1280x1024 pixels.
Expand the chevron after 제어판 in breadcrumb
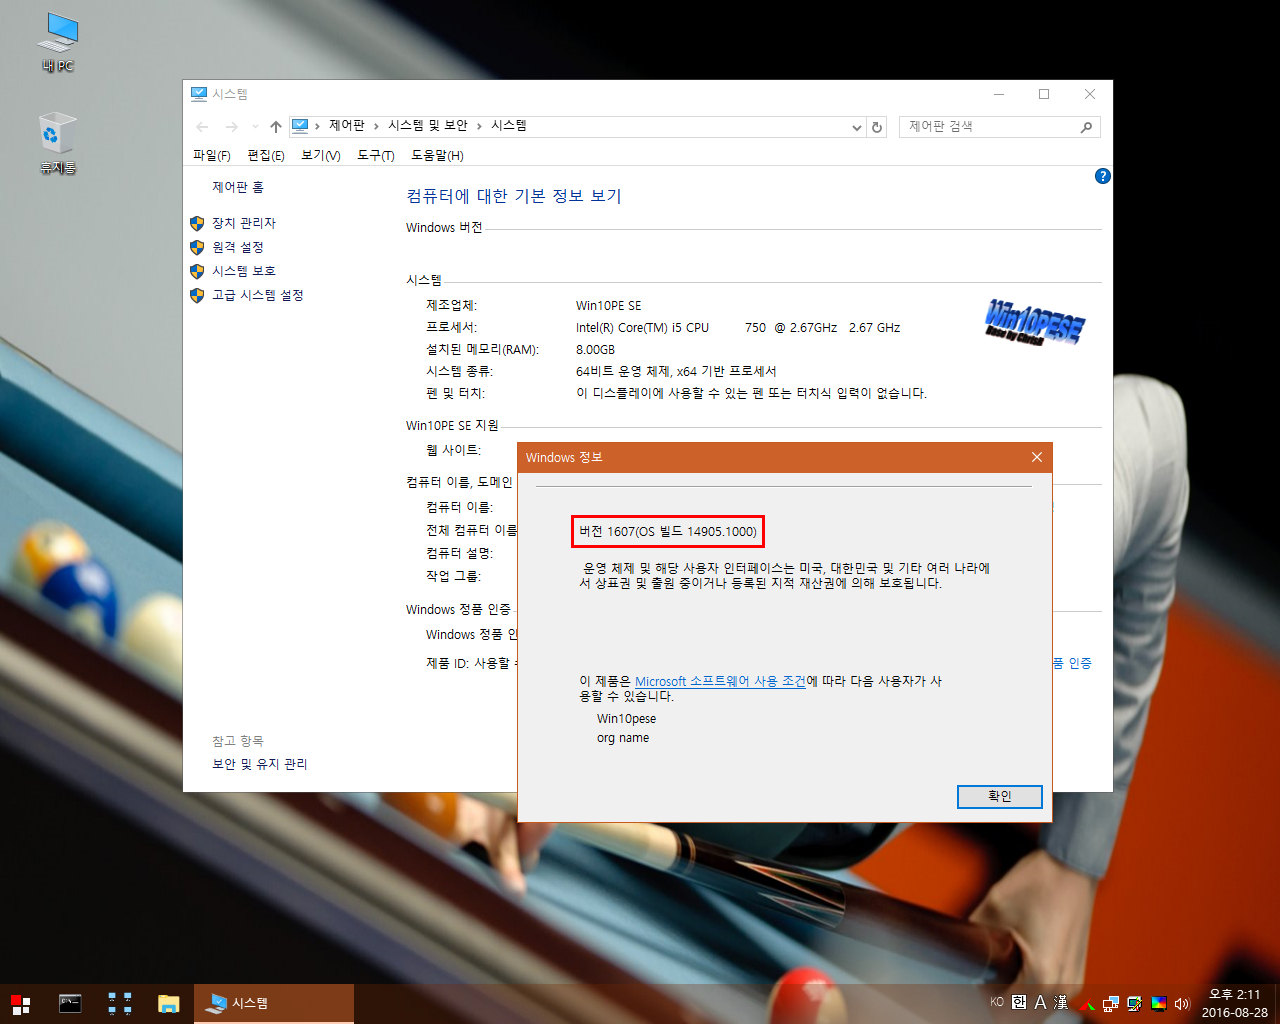(x=377, y=126)
